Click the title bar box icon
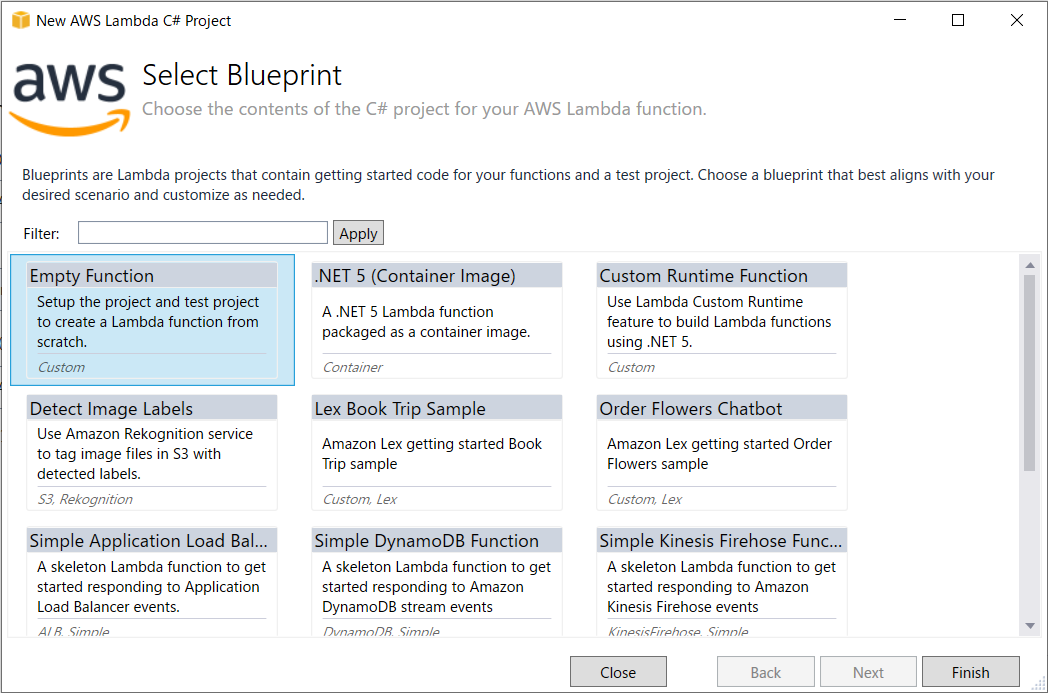This screenshot has height=693, width=1048. coord(21,21)
